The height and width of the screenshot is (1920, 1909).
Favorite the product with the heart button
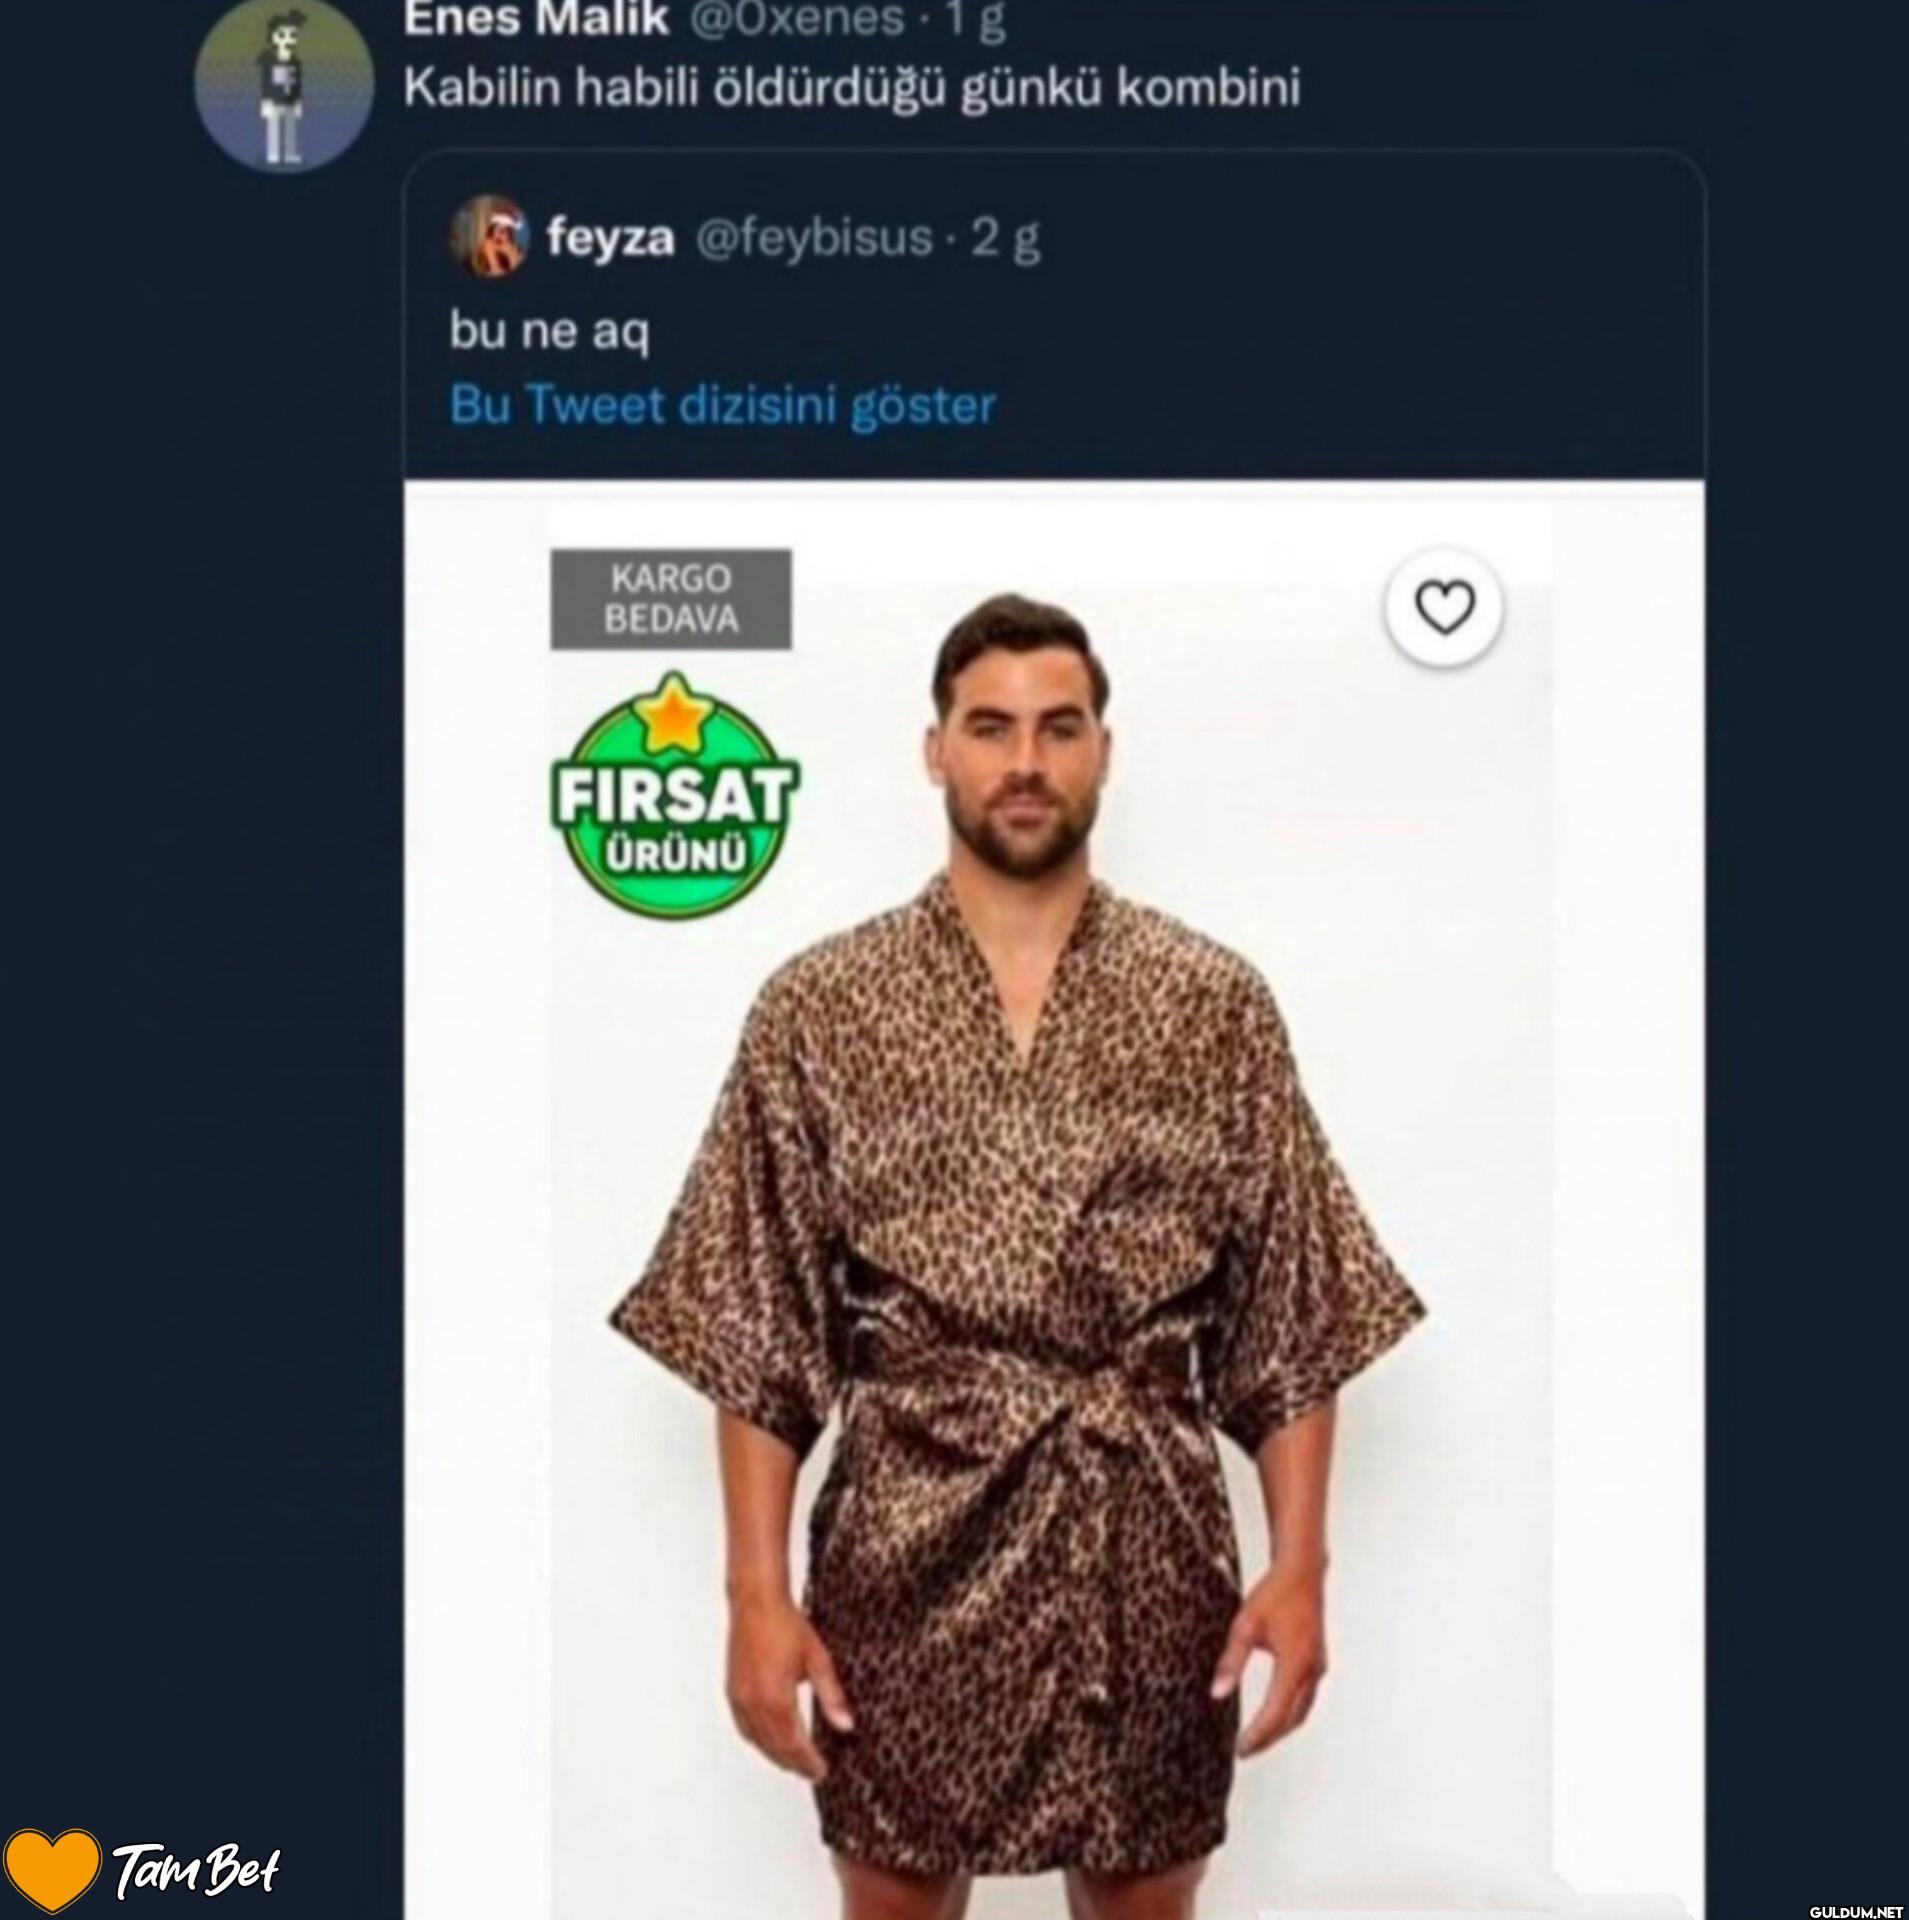[x=1444, y=608]
